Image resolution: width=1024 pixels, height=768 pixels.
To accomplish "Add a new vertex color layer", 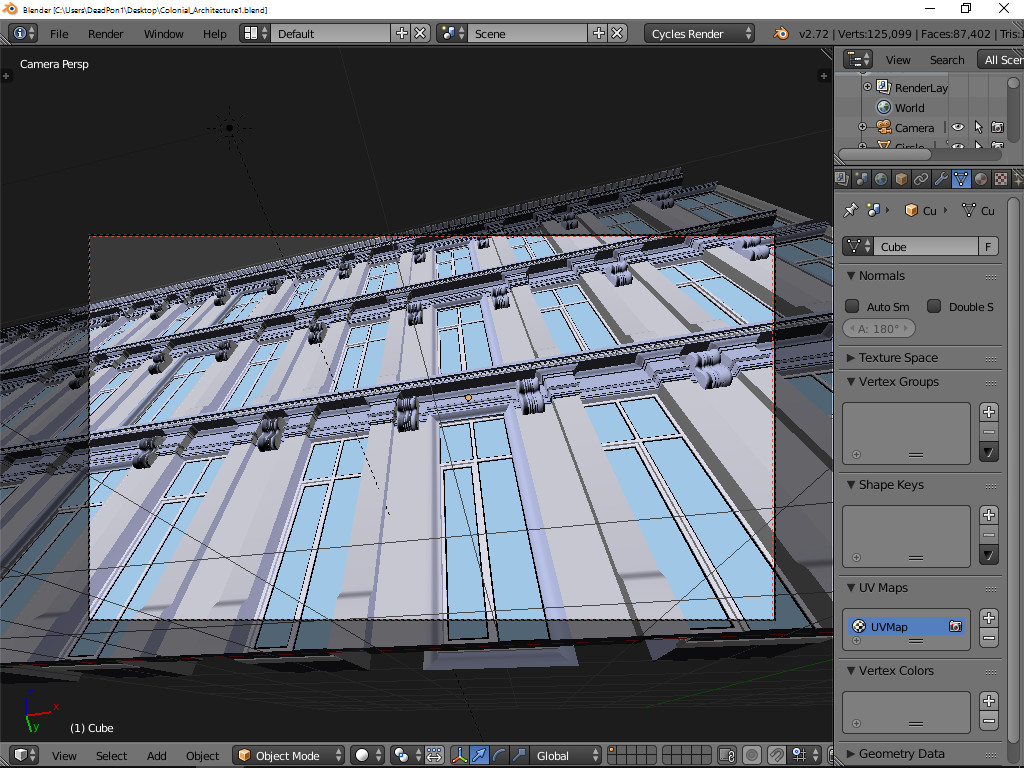I will coord(989,701).
